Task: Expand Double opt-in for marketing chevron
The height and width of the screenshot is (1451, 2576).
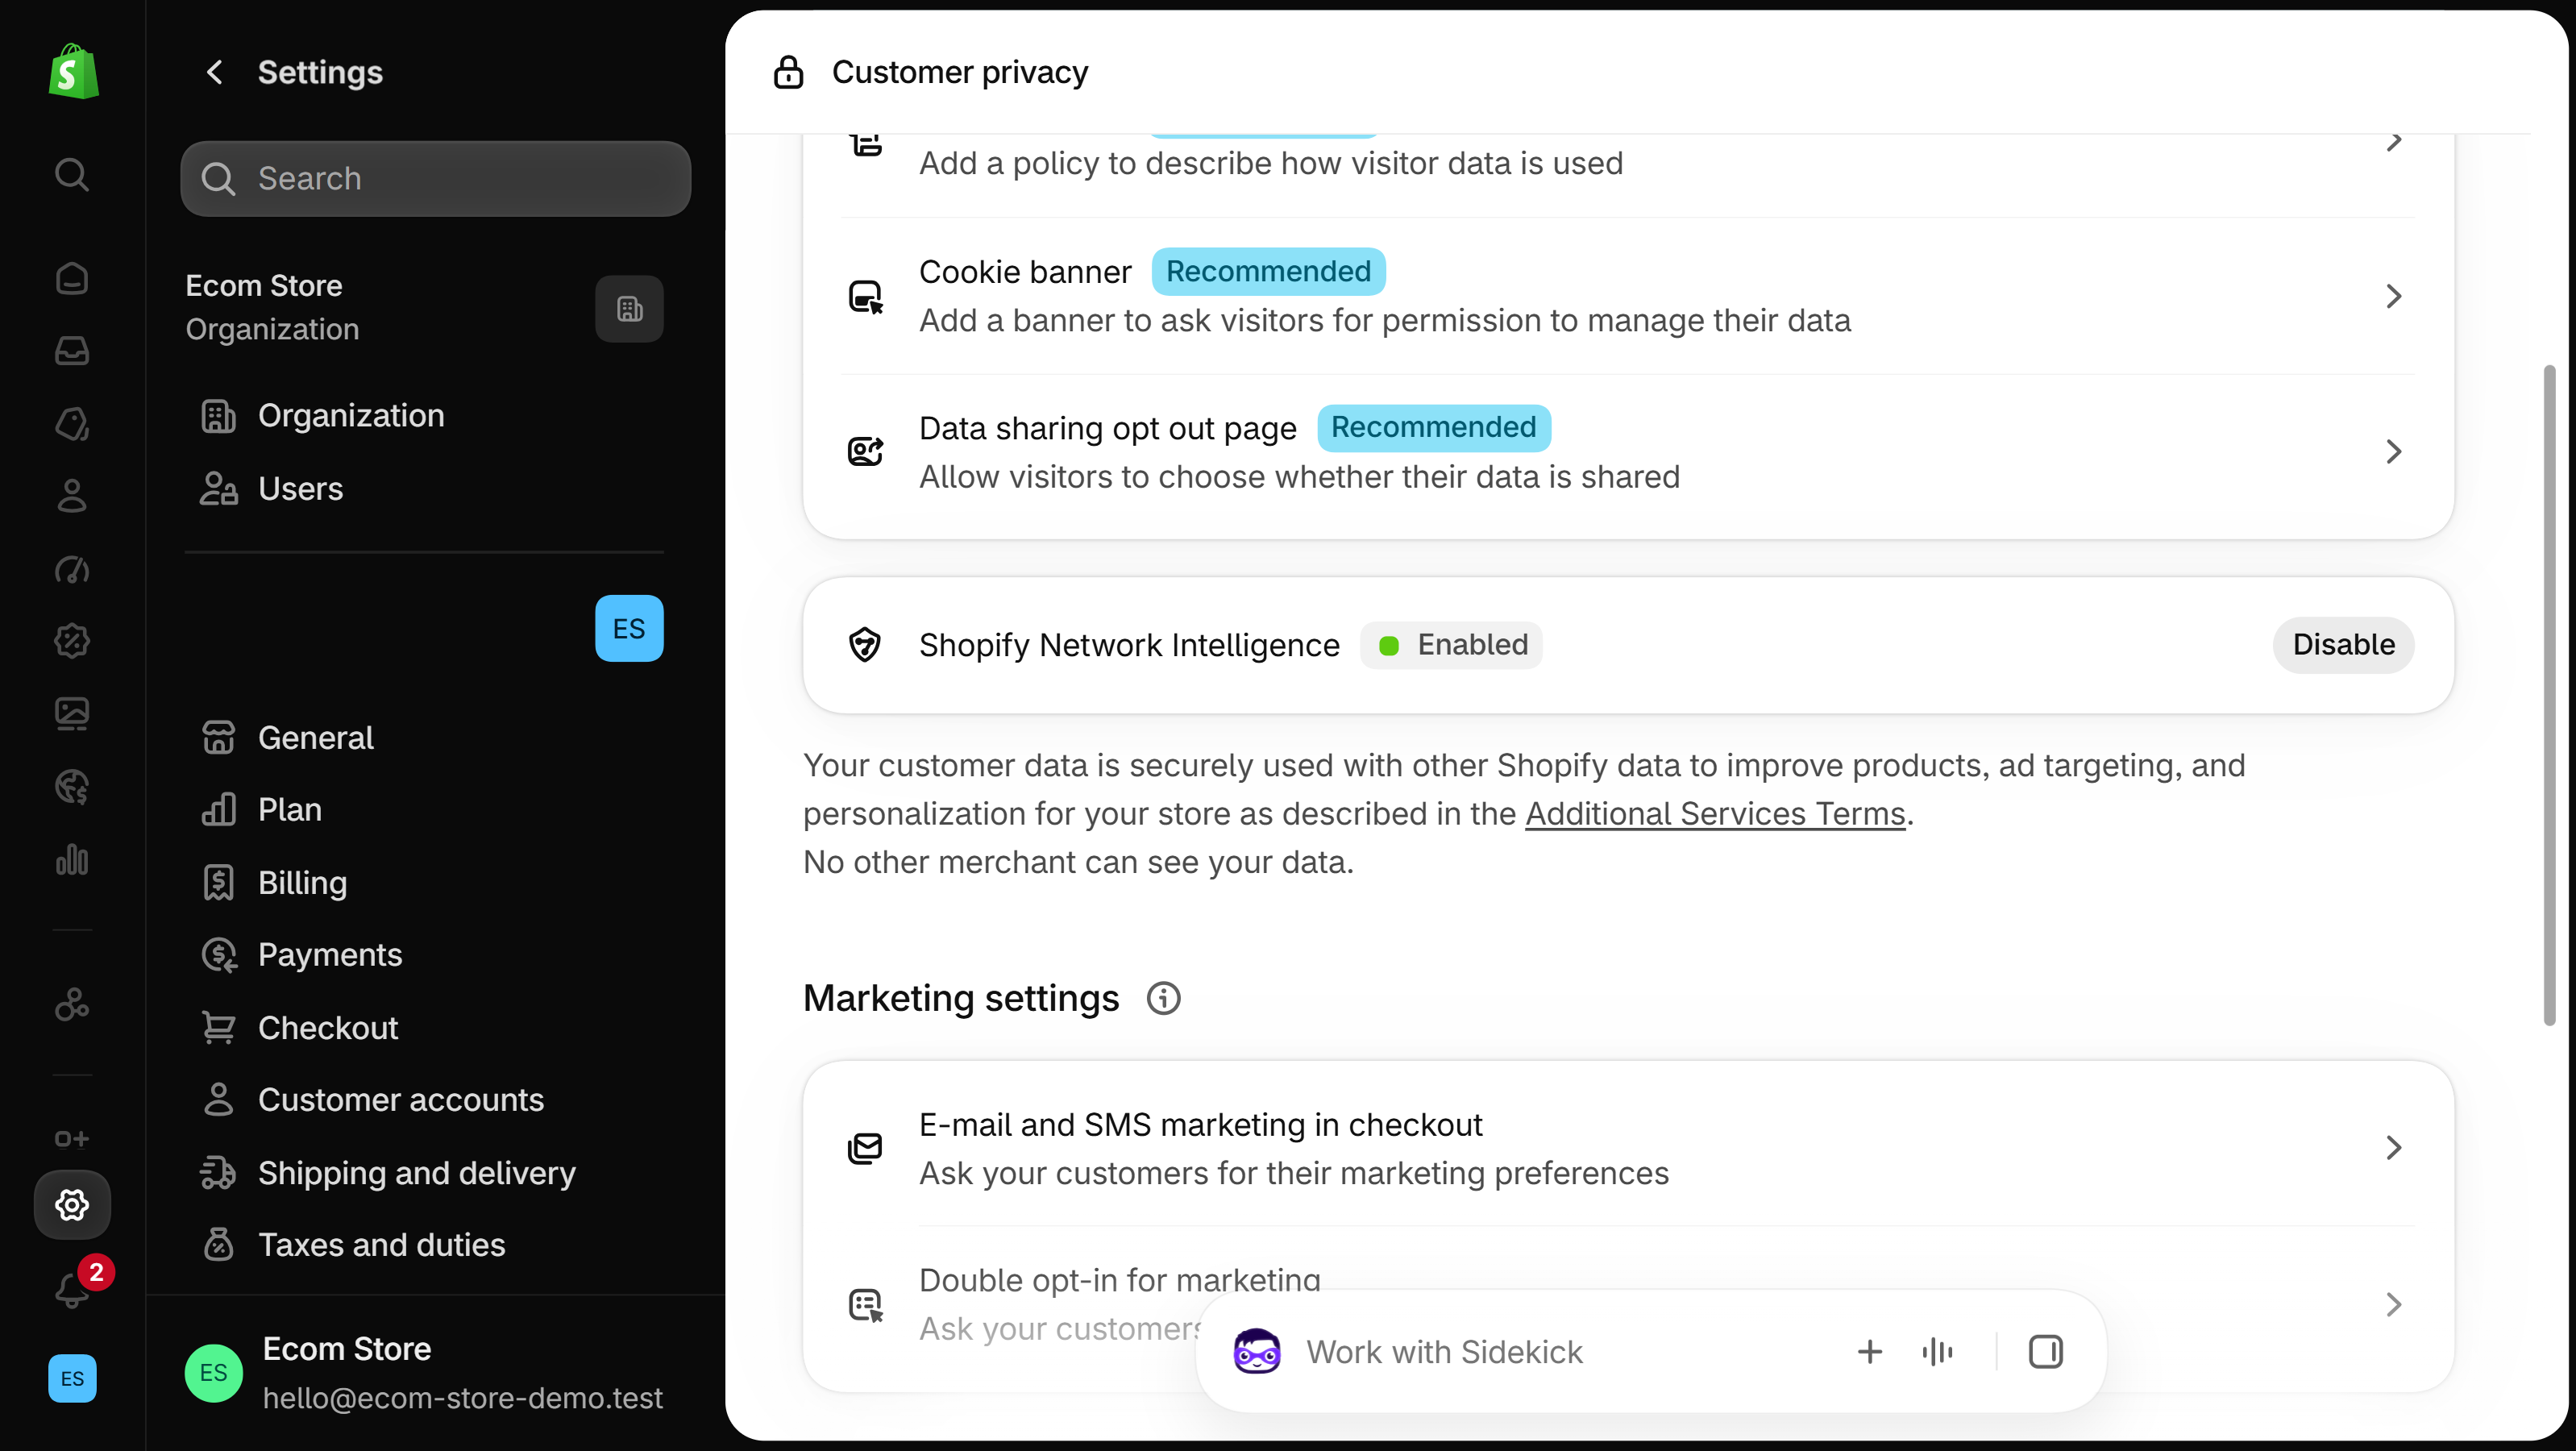Action: [2393, 1305]
